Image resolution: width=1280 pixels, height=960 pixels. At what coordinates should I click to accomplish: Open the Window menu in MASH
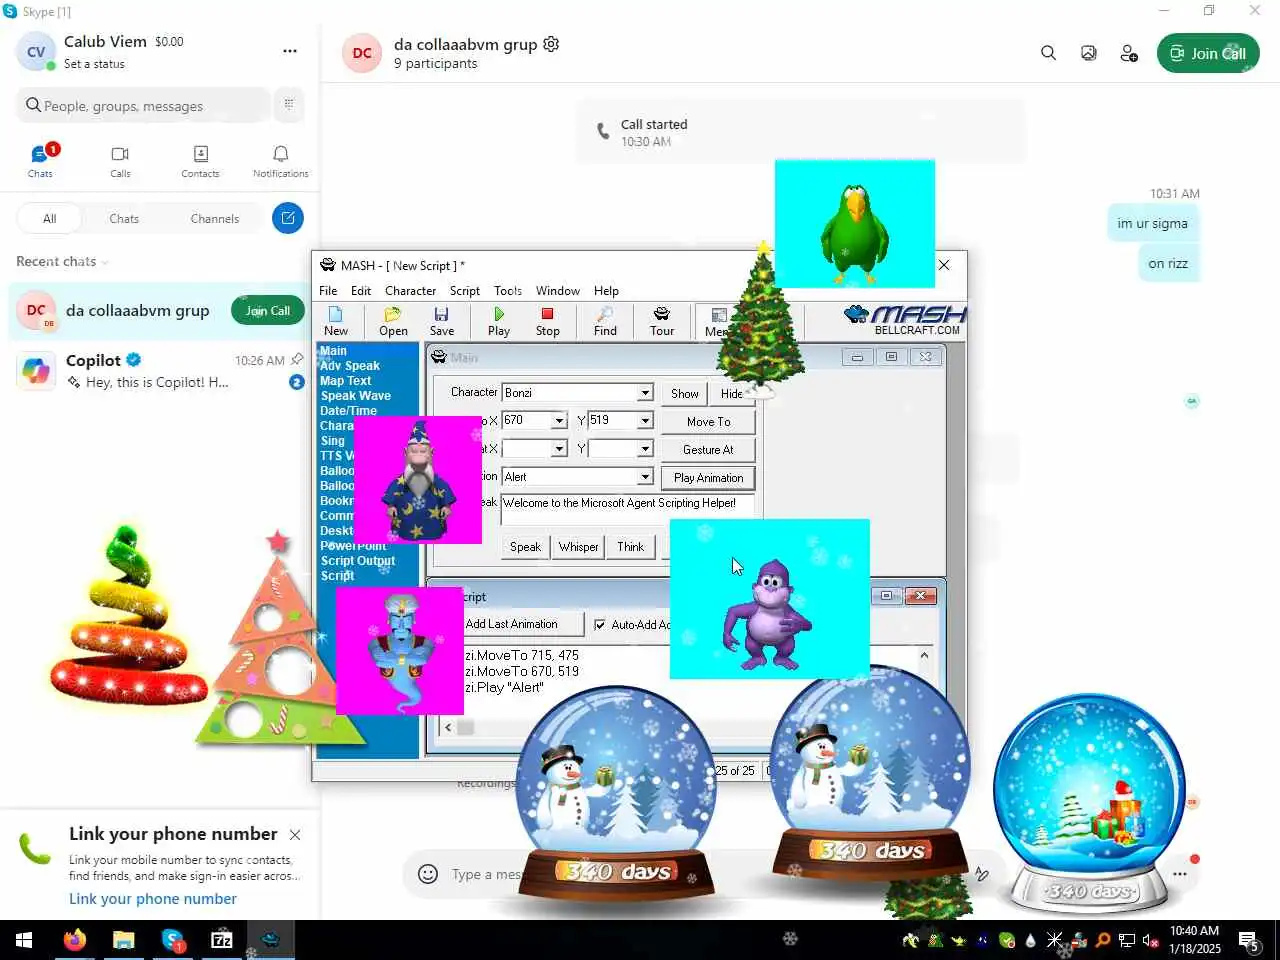click(x=557, y=291)
